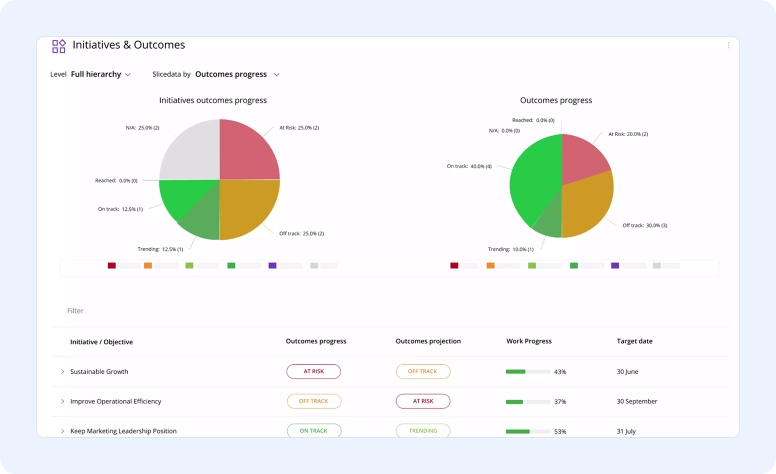Image resolution: width=776 pixels, height=474 pixels.
Task: Open the Level Full hierarchy dropdown
Action: pos(100,74)
